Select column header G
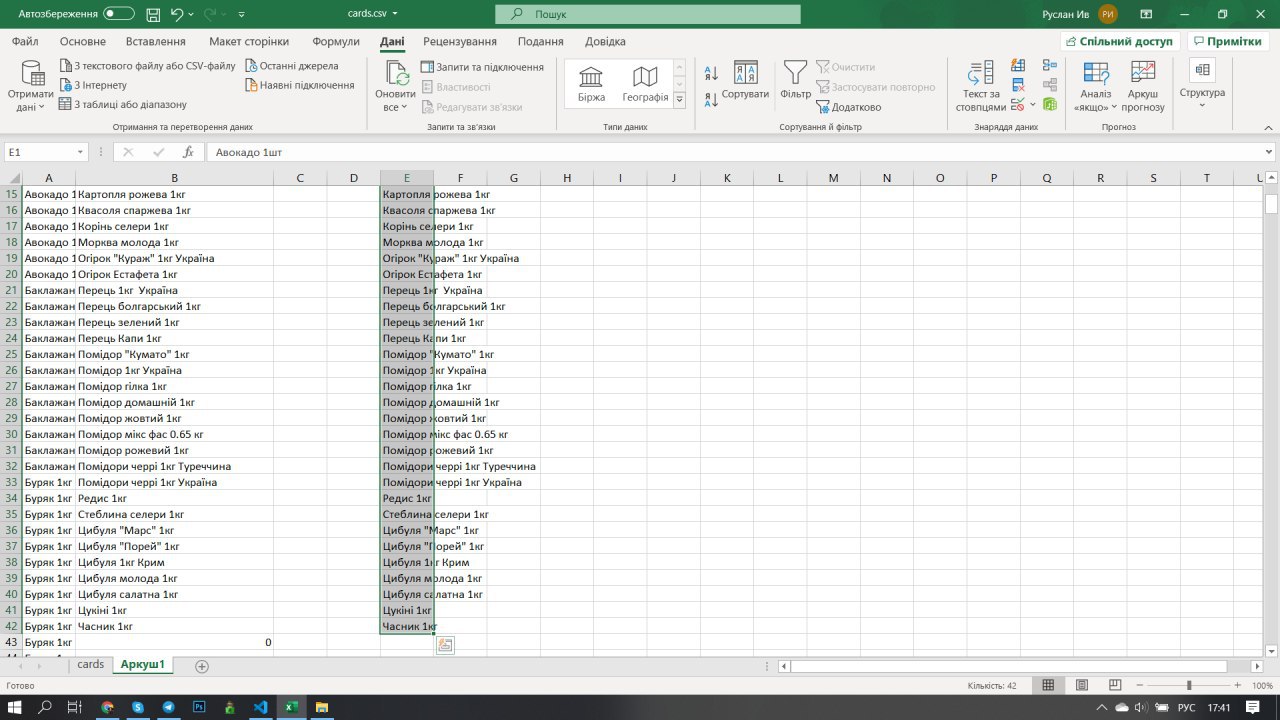1280x720 pixels. pos(513,178)
